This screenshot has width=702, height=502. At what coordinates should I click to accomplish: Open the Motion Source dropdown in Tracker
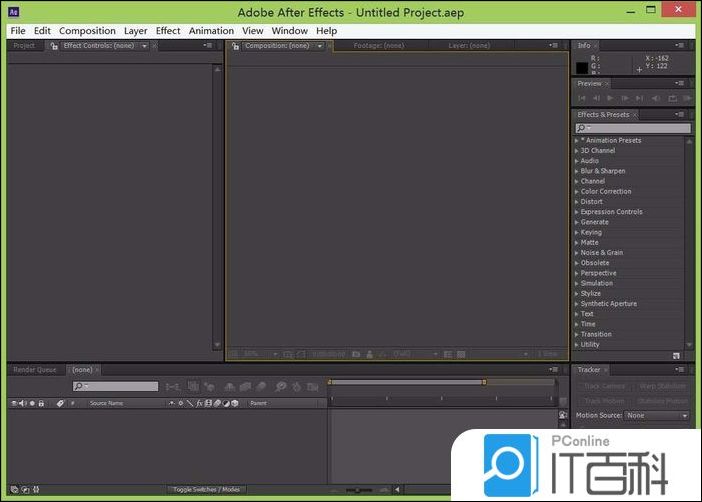tap(656, 416)
